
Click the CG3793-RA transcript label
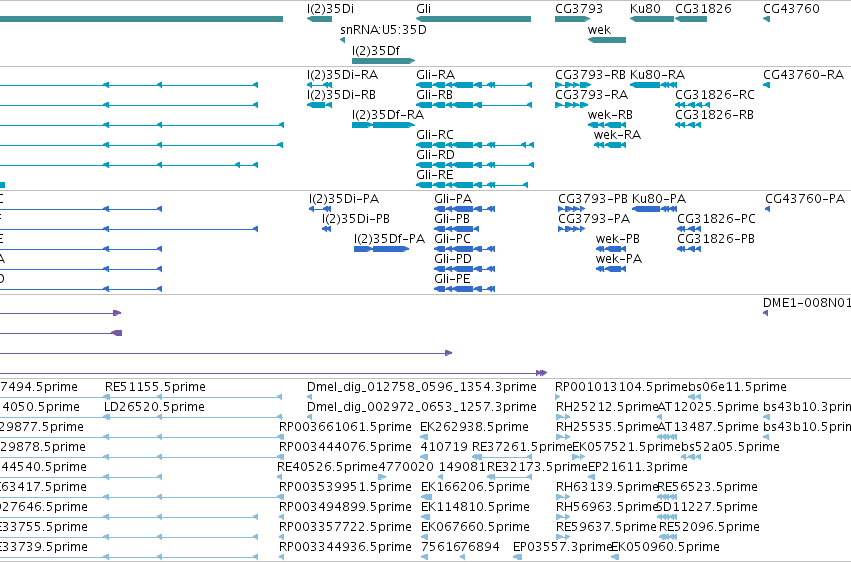tap(591, 95)
